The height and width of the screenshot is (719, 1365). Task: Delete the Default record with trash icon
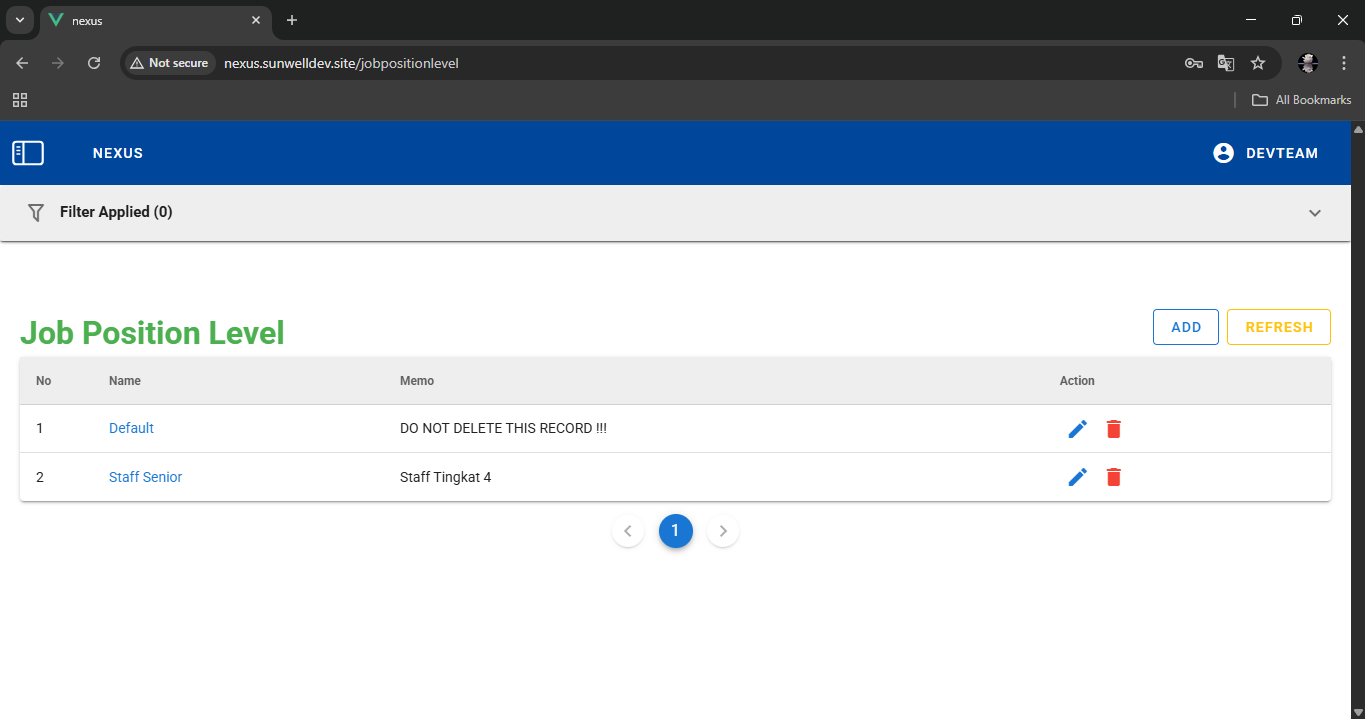click(1114, 429)
